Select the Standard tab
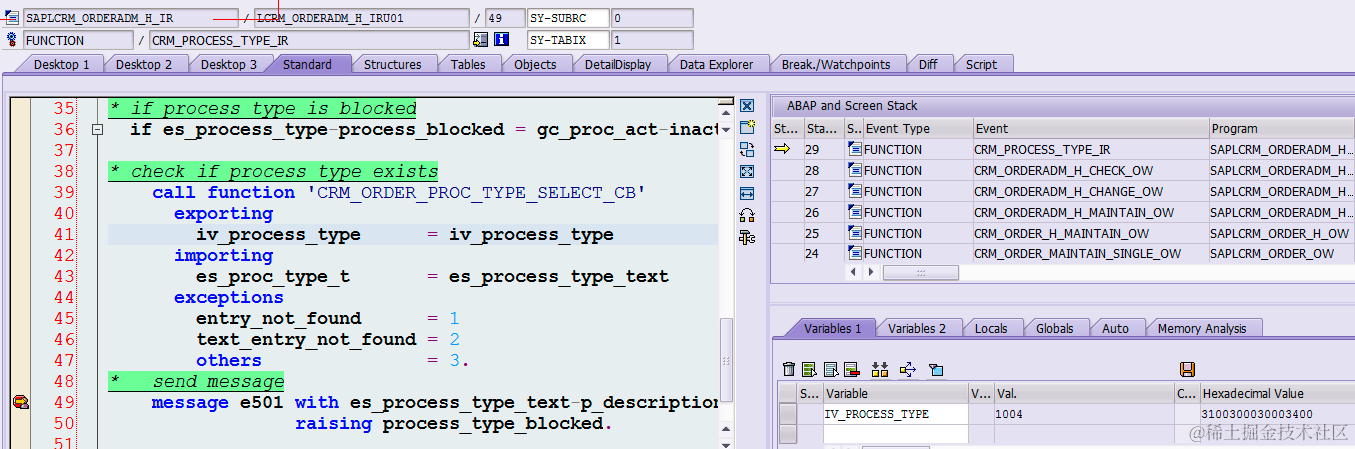 [x=308, y=64]
